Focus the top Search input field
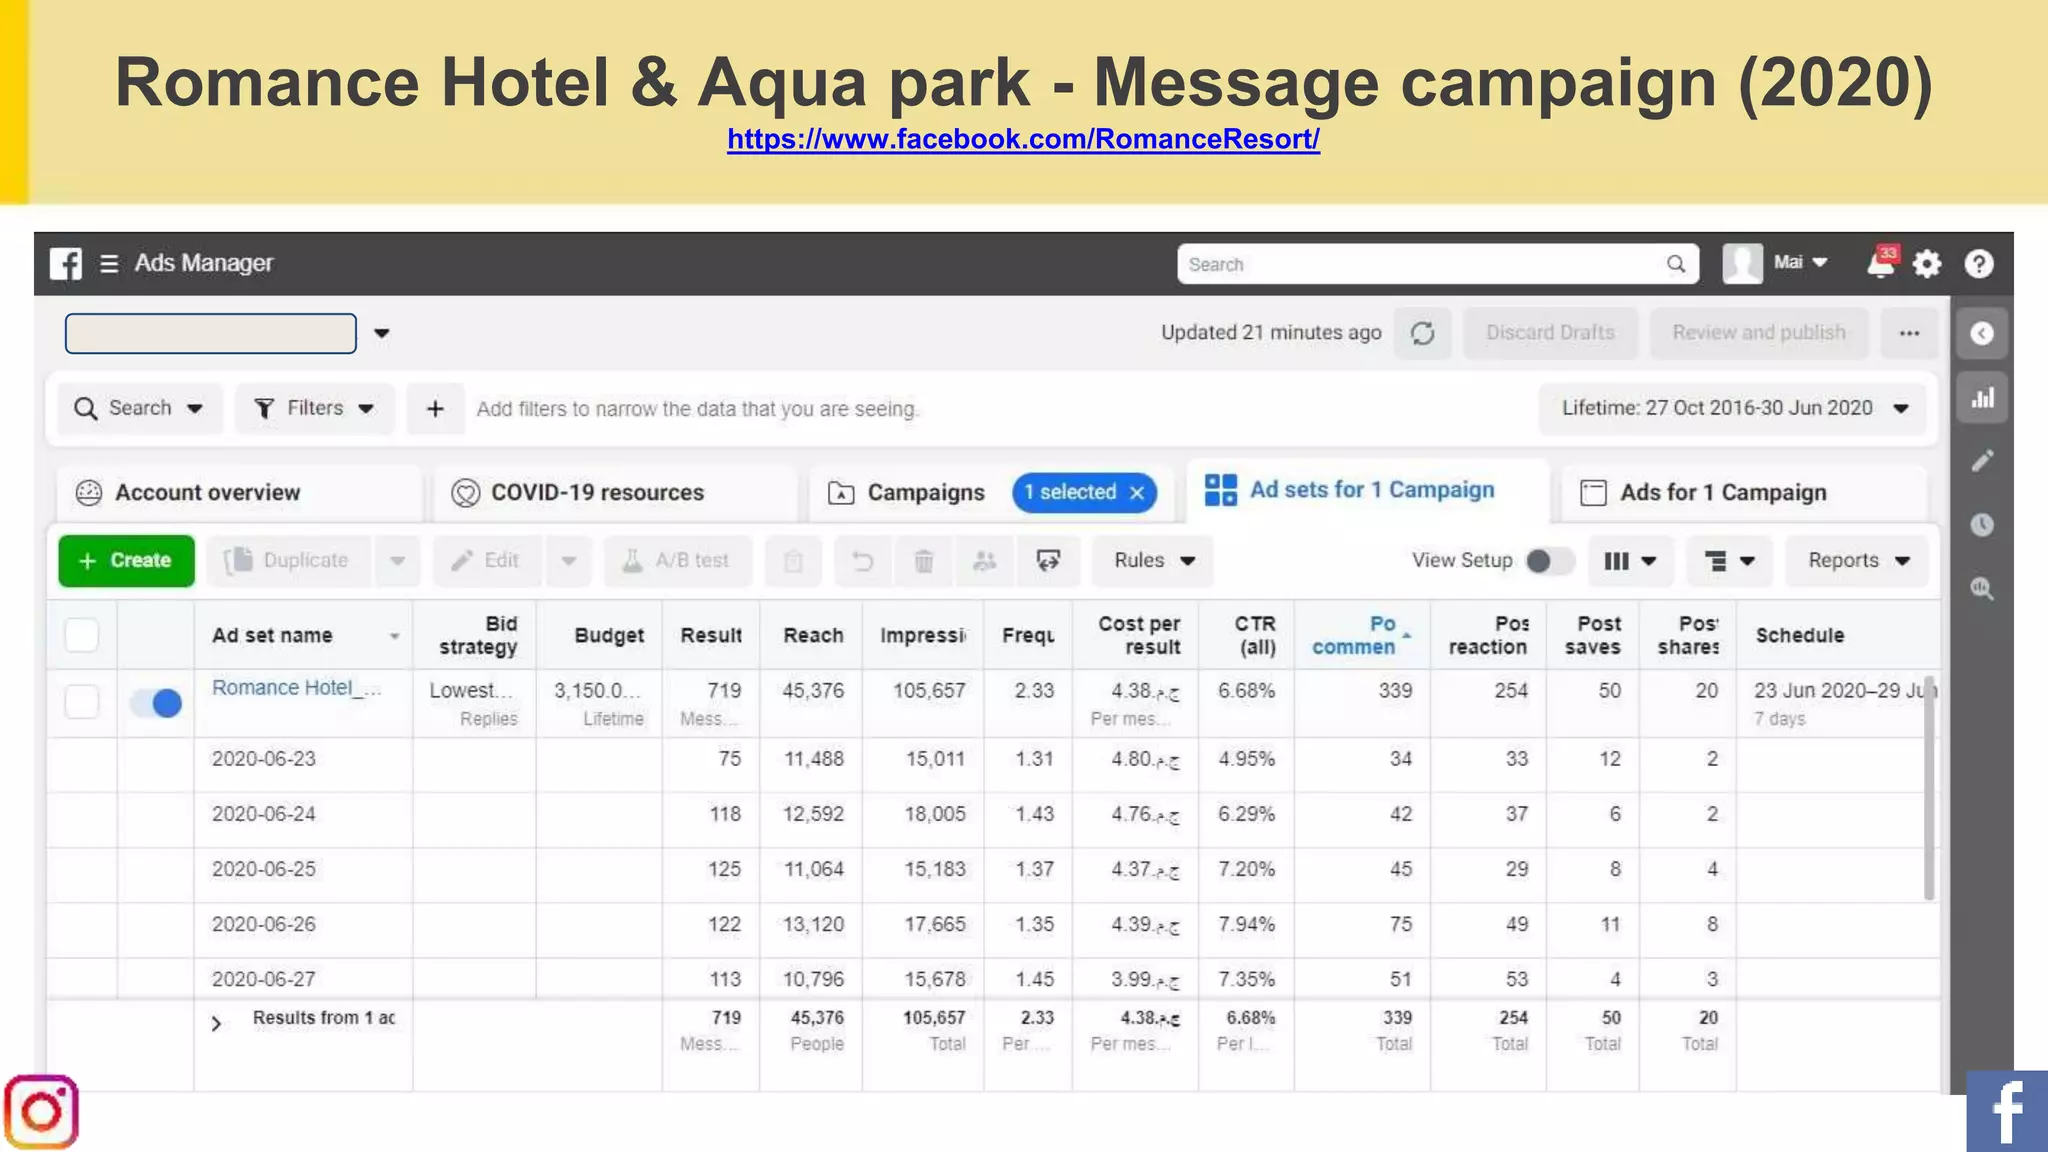The image size is (2048, 1152). [1420, 264]
